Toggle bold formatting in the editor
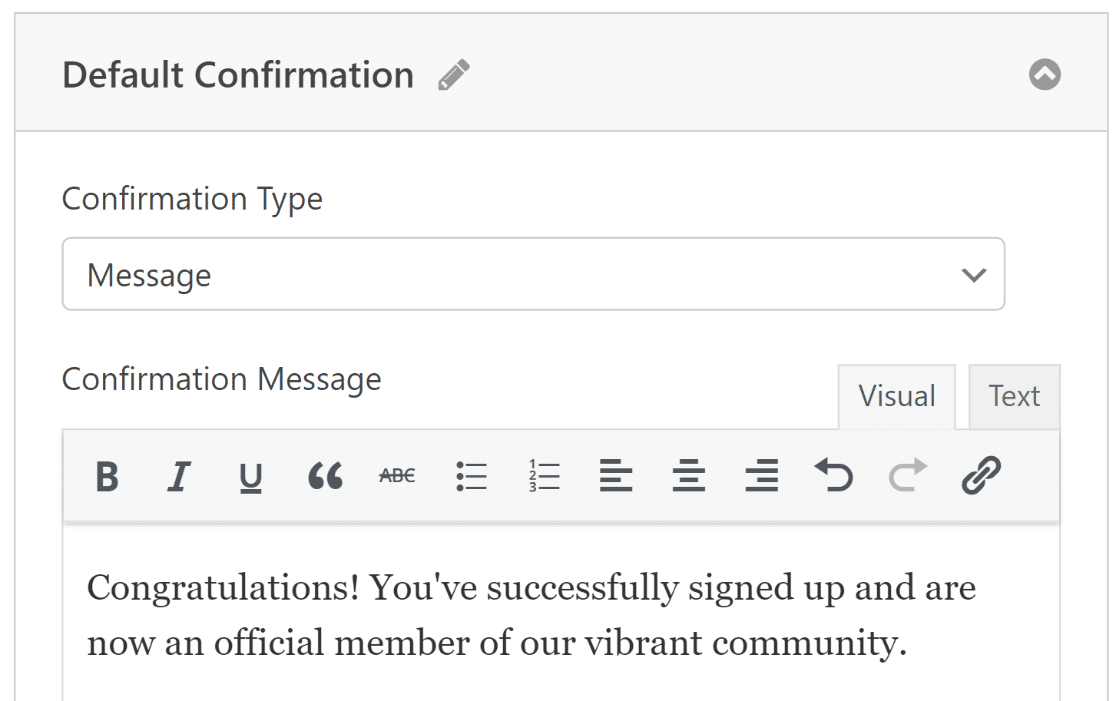 point(108,477)
